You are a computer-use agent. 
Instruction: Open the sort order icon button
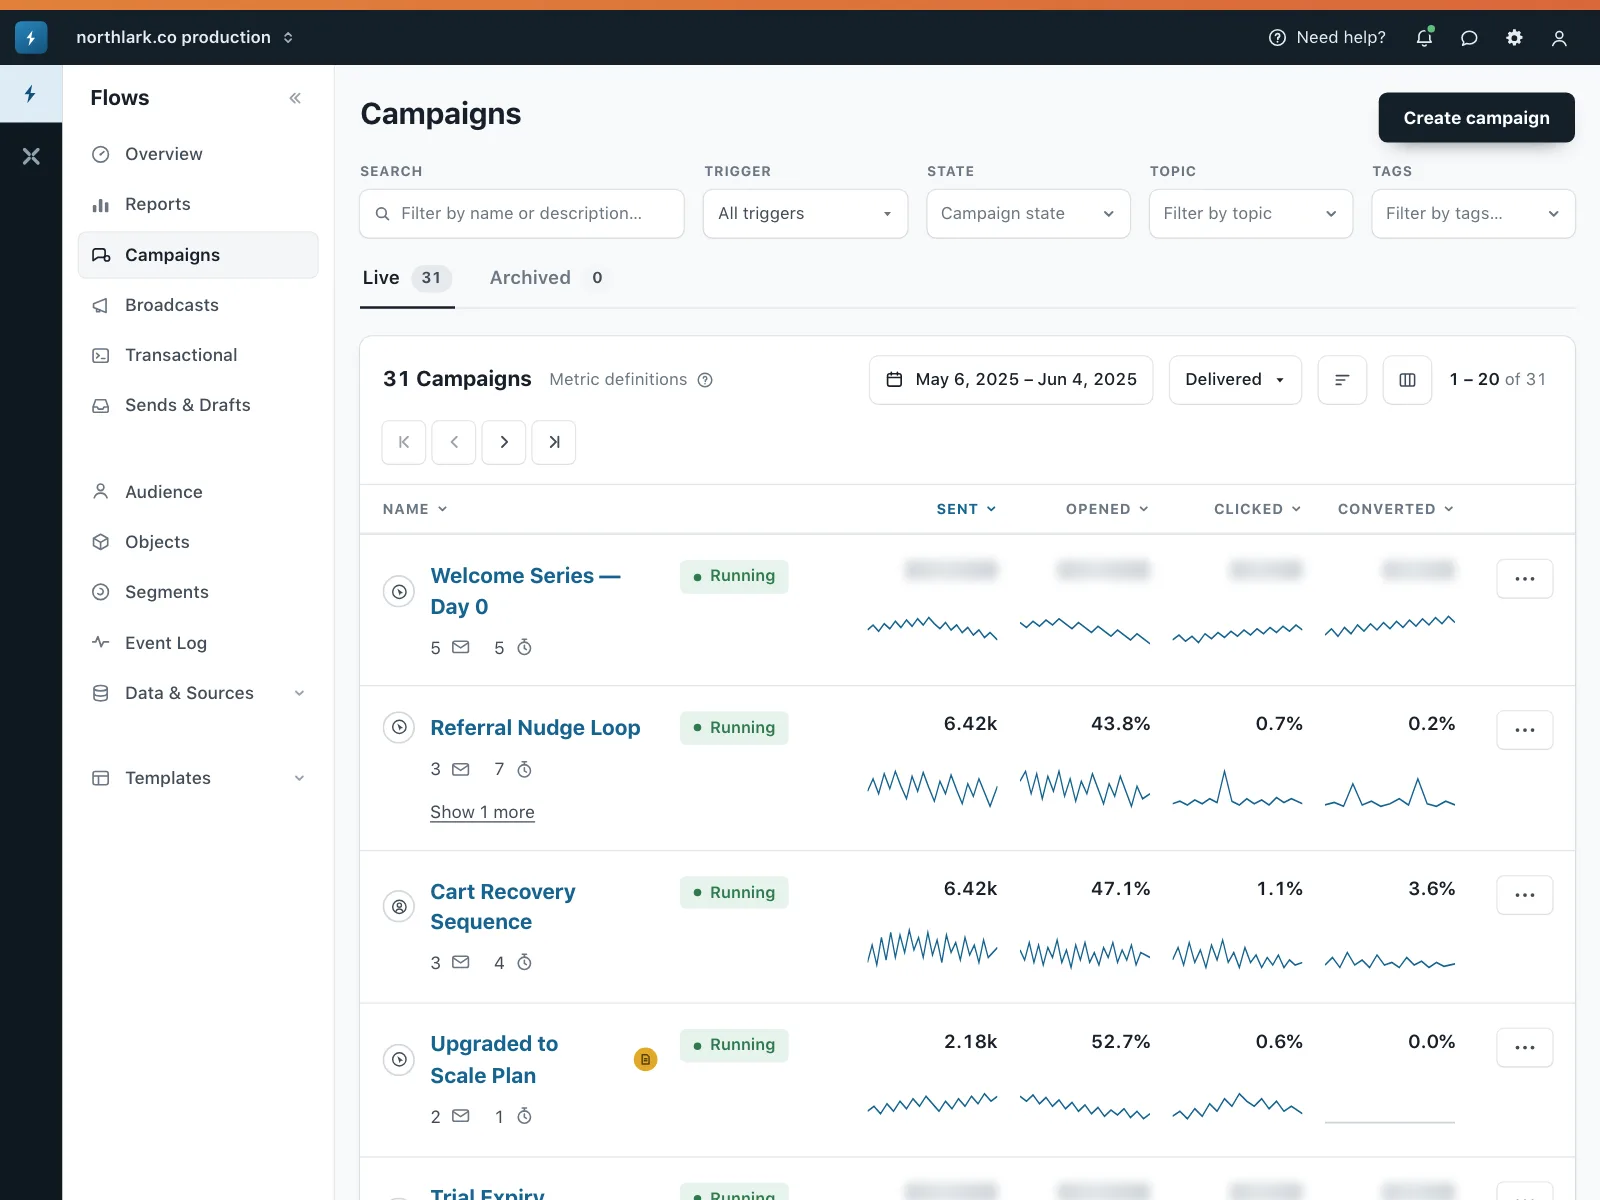1342,380
